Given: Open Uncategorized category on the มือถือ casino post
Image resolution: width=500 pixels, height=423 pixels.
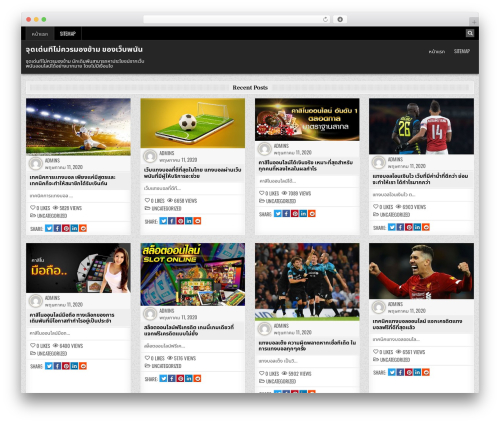Looking at the screenshot, I should pyautogui.click(x=52, y=353).
